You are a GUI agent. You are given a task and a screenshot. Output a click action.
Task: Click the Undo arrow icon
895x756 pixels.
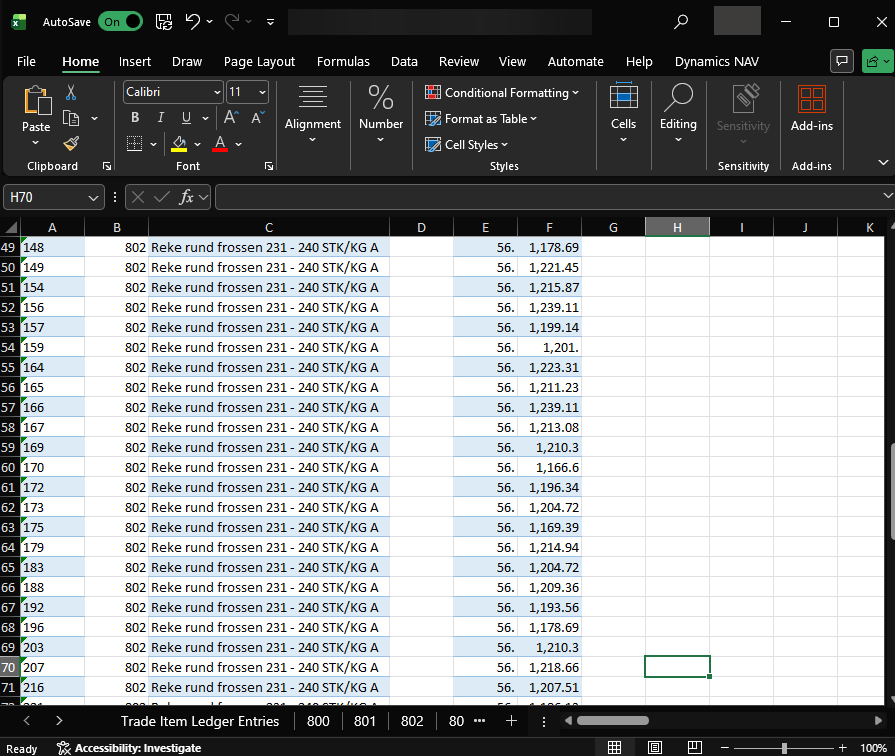click(x=193, y=21)
